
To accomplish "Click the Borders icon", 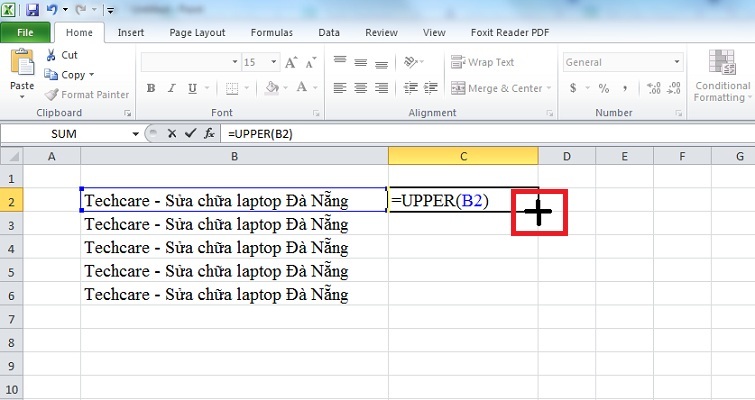I will (x=232, y=88).
